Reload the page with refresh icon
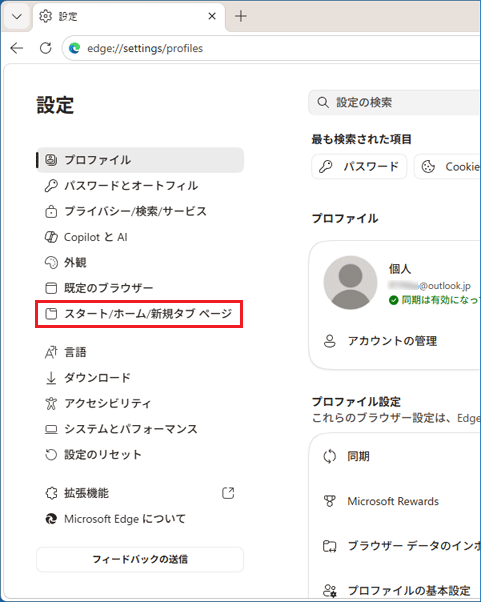481x602 pixels. [x=46, y=48]
